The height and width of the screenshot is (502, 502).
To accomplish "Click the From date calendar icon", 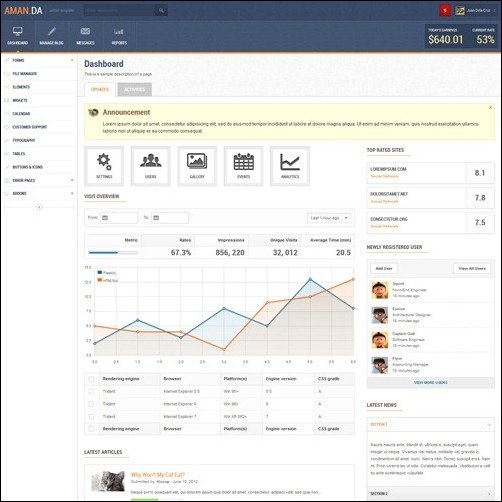I will pyautogui.click(x=105, y=218).
